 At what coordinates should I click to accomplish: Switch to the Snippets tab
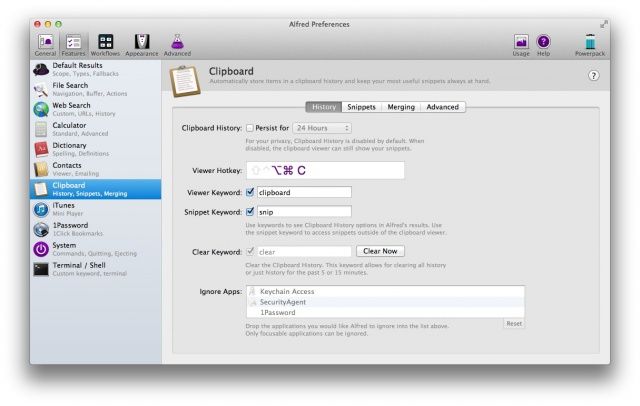click(361, 107)
